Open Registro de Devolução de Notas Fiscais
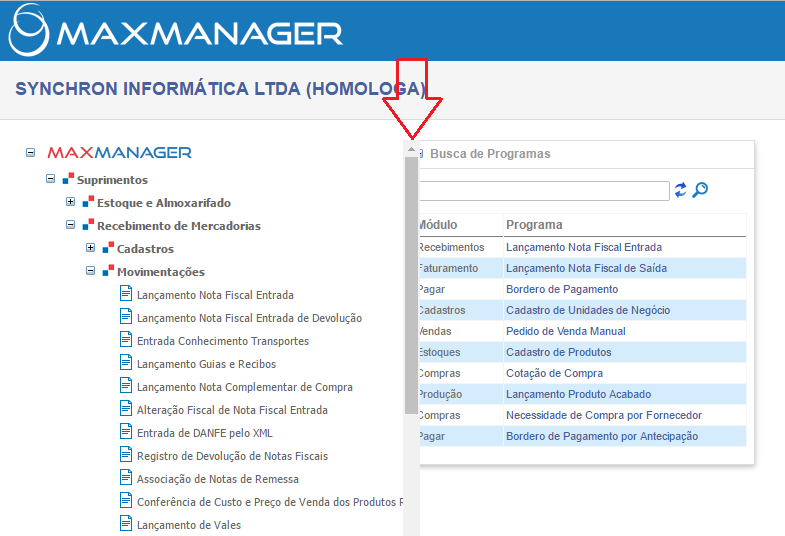The width and height of the screenshot is (785, 536). (232, 456)
